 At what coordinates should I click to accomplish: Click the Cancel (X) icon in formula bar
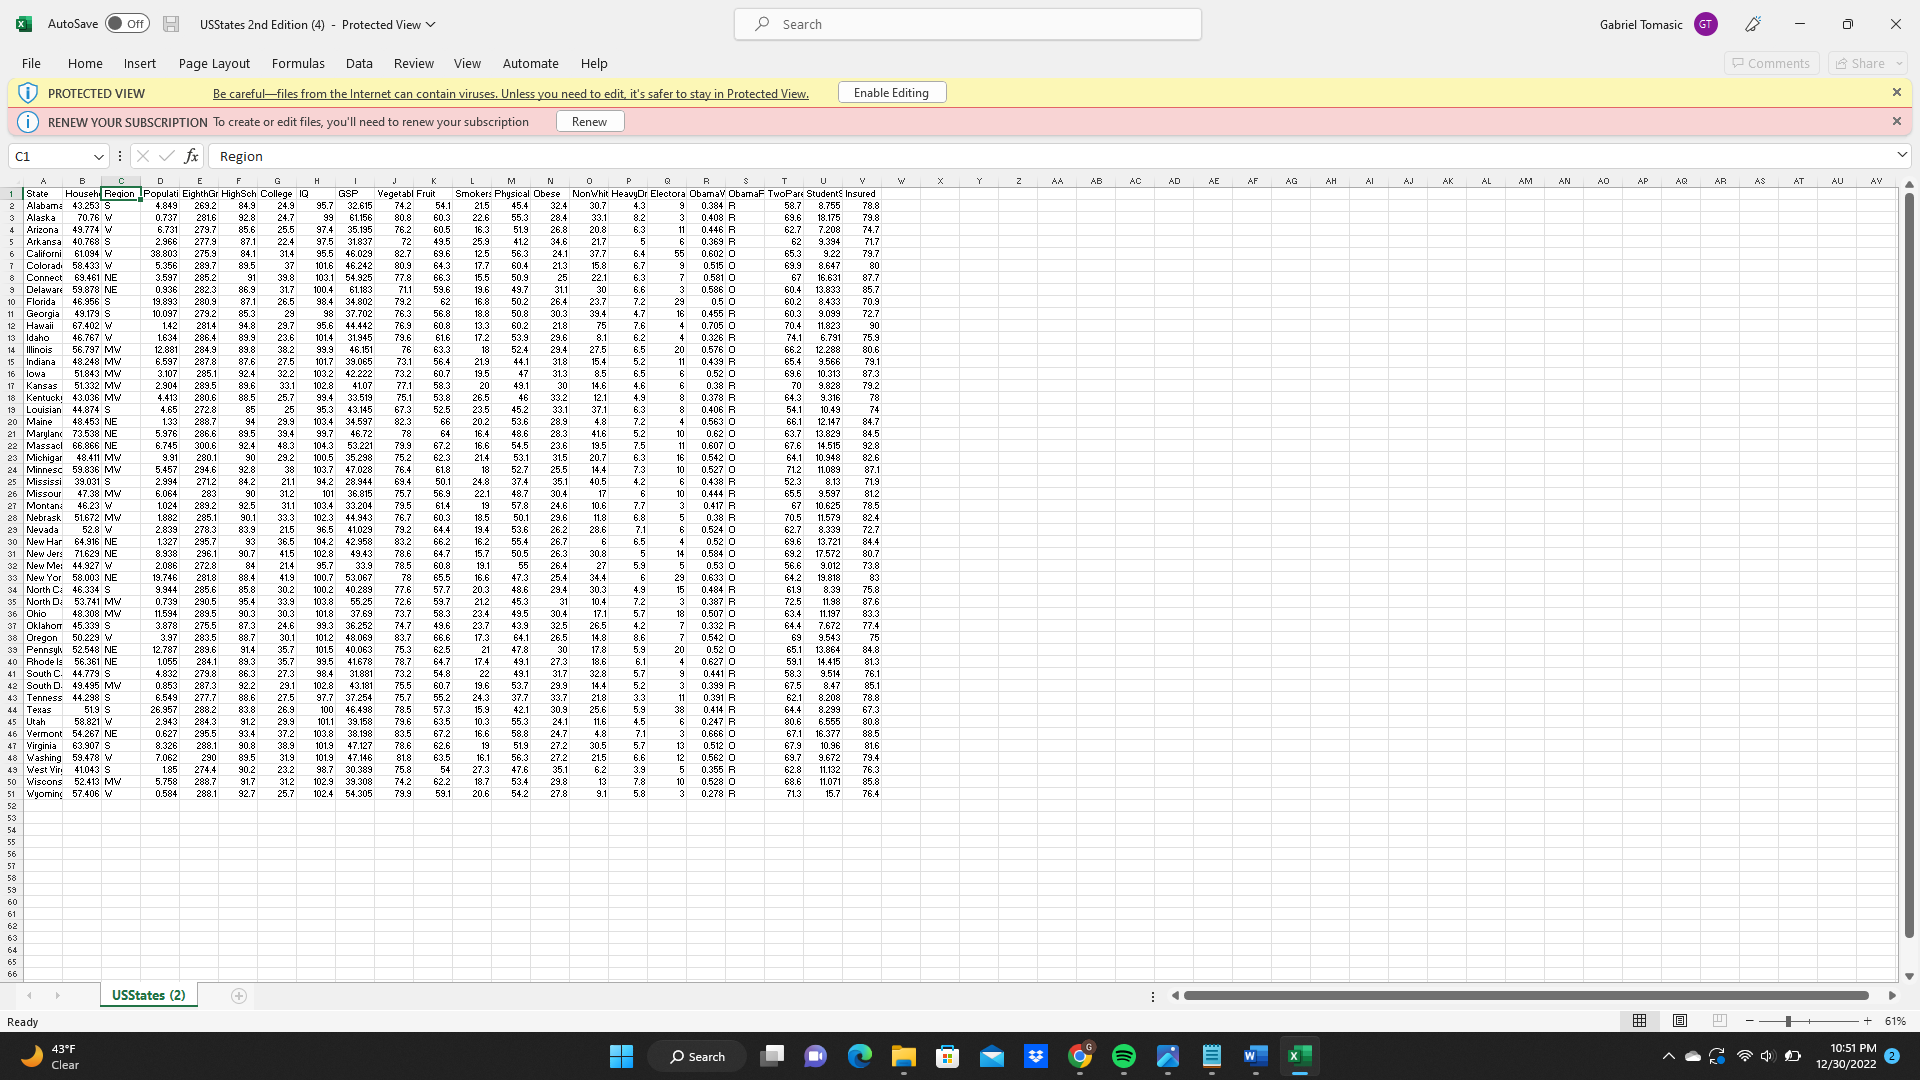142,156
